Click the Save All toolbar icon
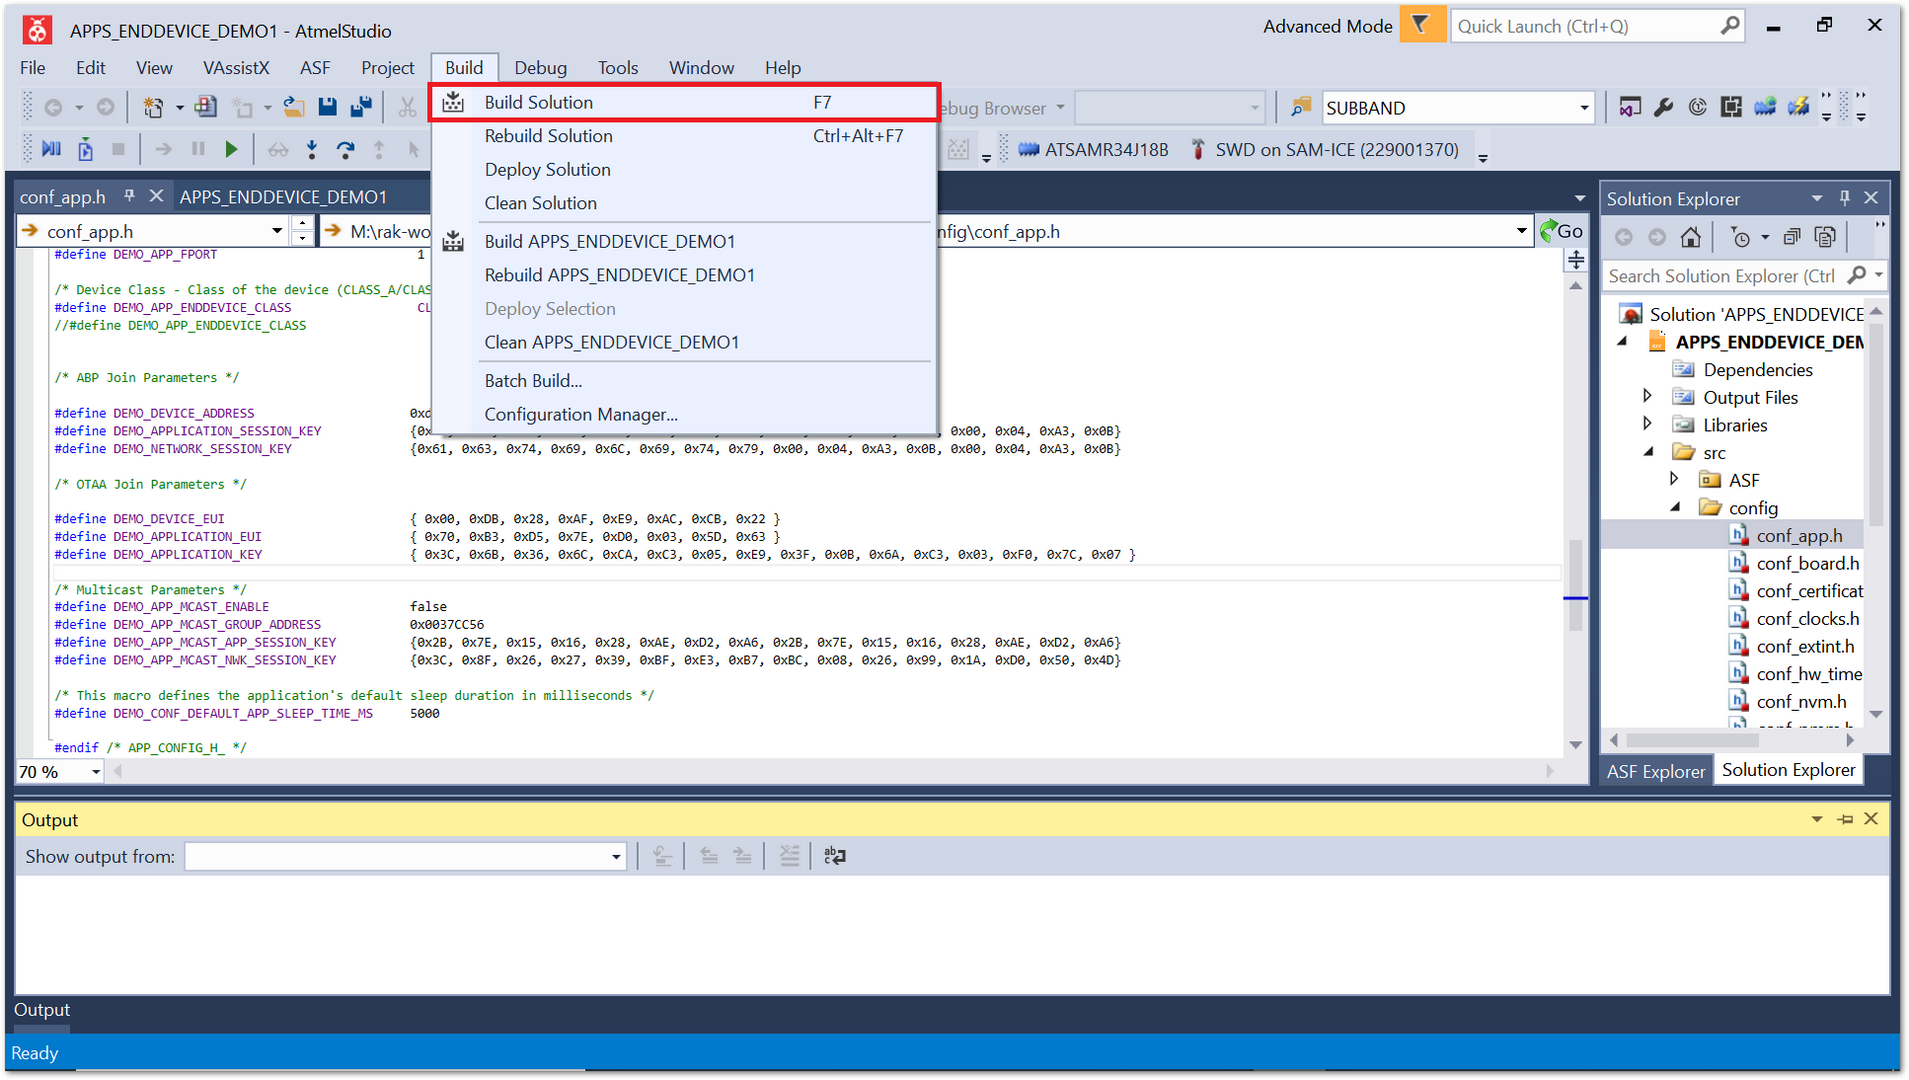The width and height of the screenshot is (1909, 1080). click(x=362, y=107)
